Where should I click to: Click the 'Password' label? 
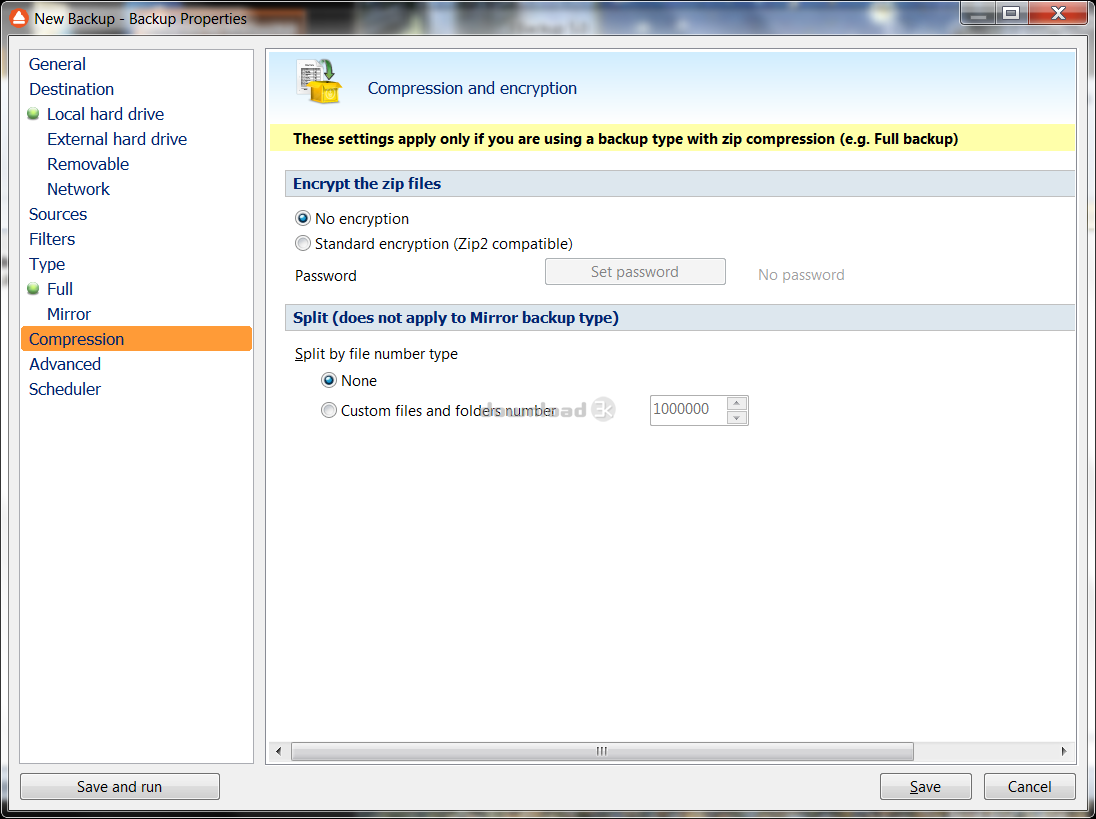[326, 276]
